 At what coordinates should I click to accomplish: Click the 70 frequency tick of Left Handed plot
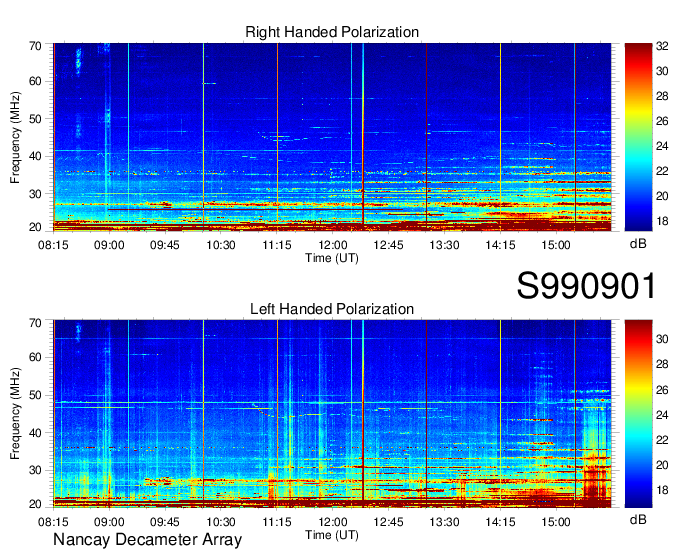coord(35,323)
